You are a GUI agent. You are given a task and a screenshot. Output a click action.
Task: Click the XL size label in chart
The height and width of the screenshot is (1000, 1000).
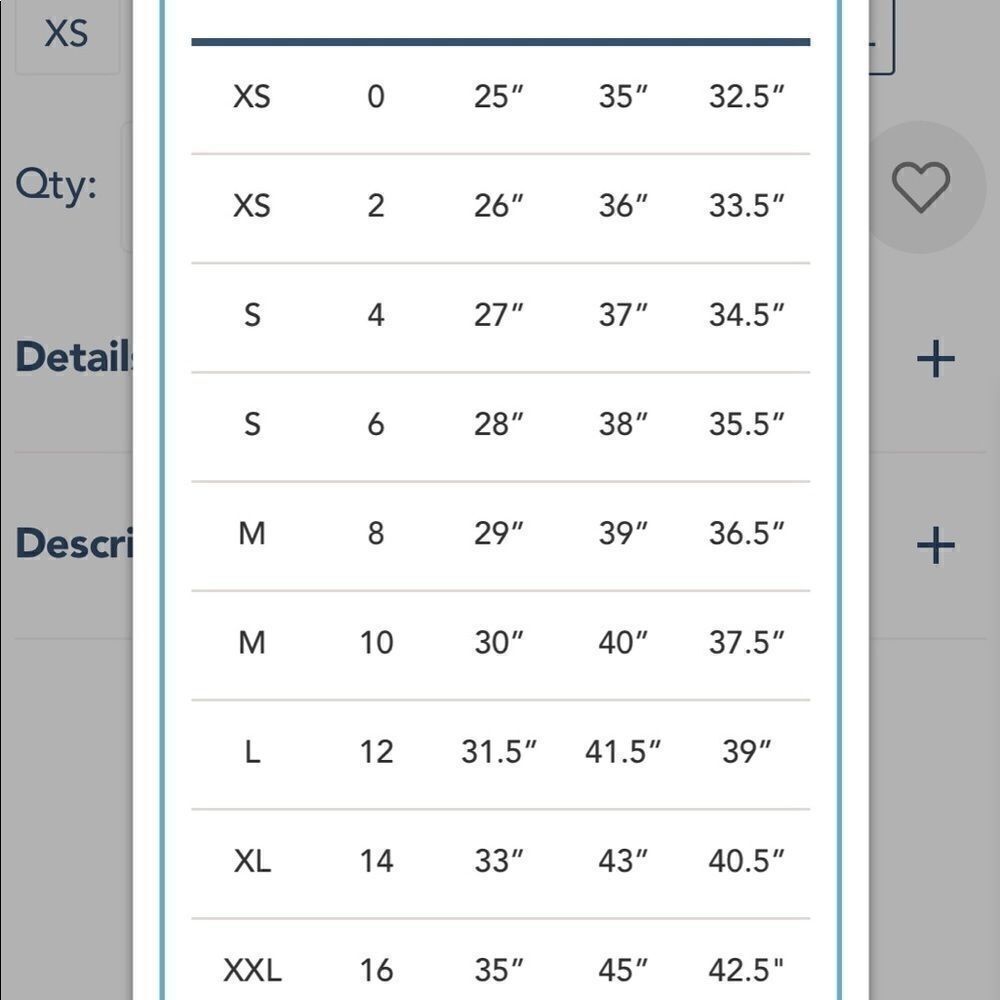tap(252, 860)
